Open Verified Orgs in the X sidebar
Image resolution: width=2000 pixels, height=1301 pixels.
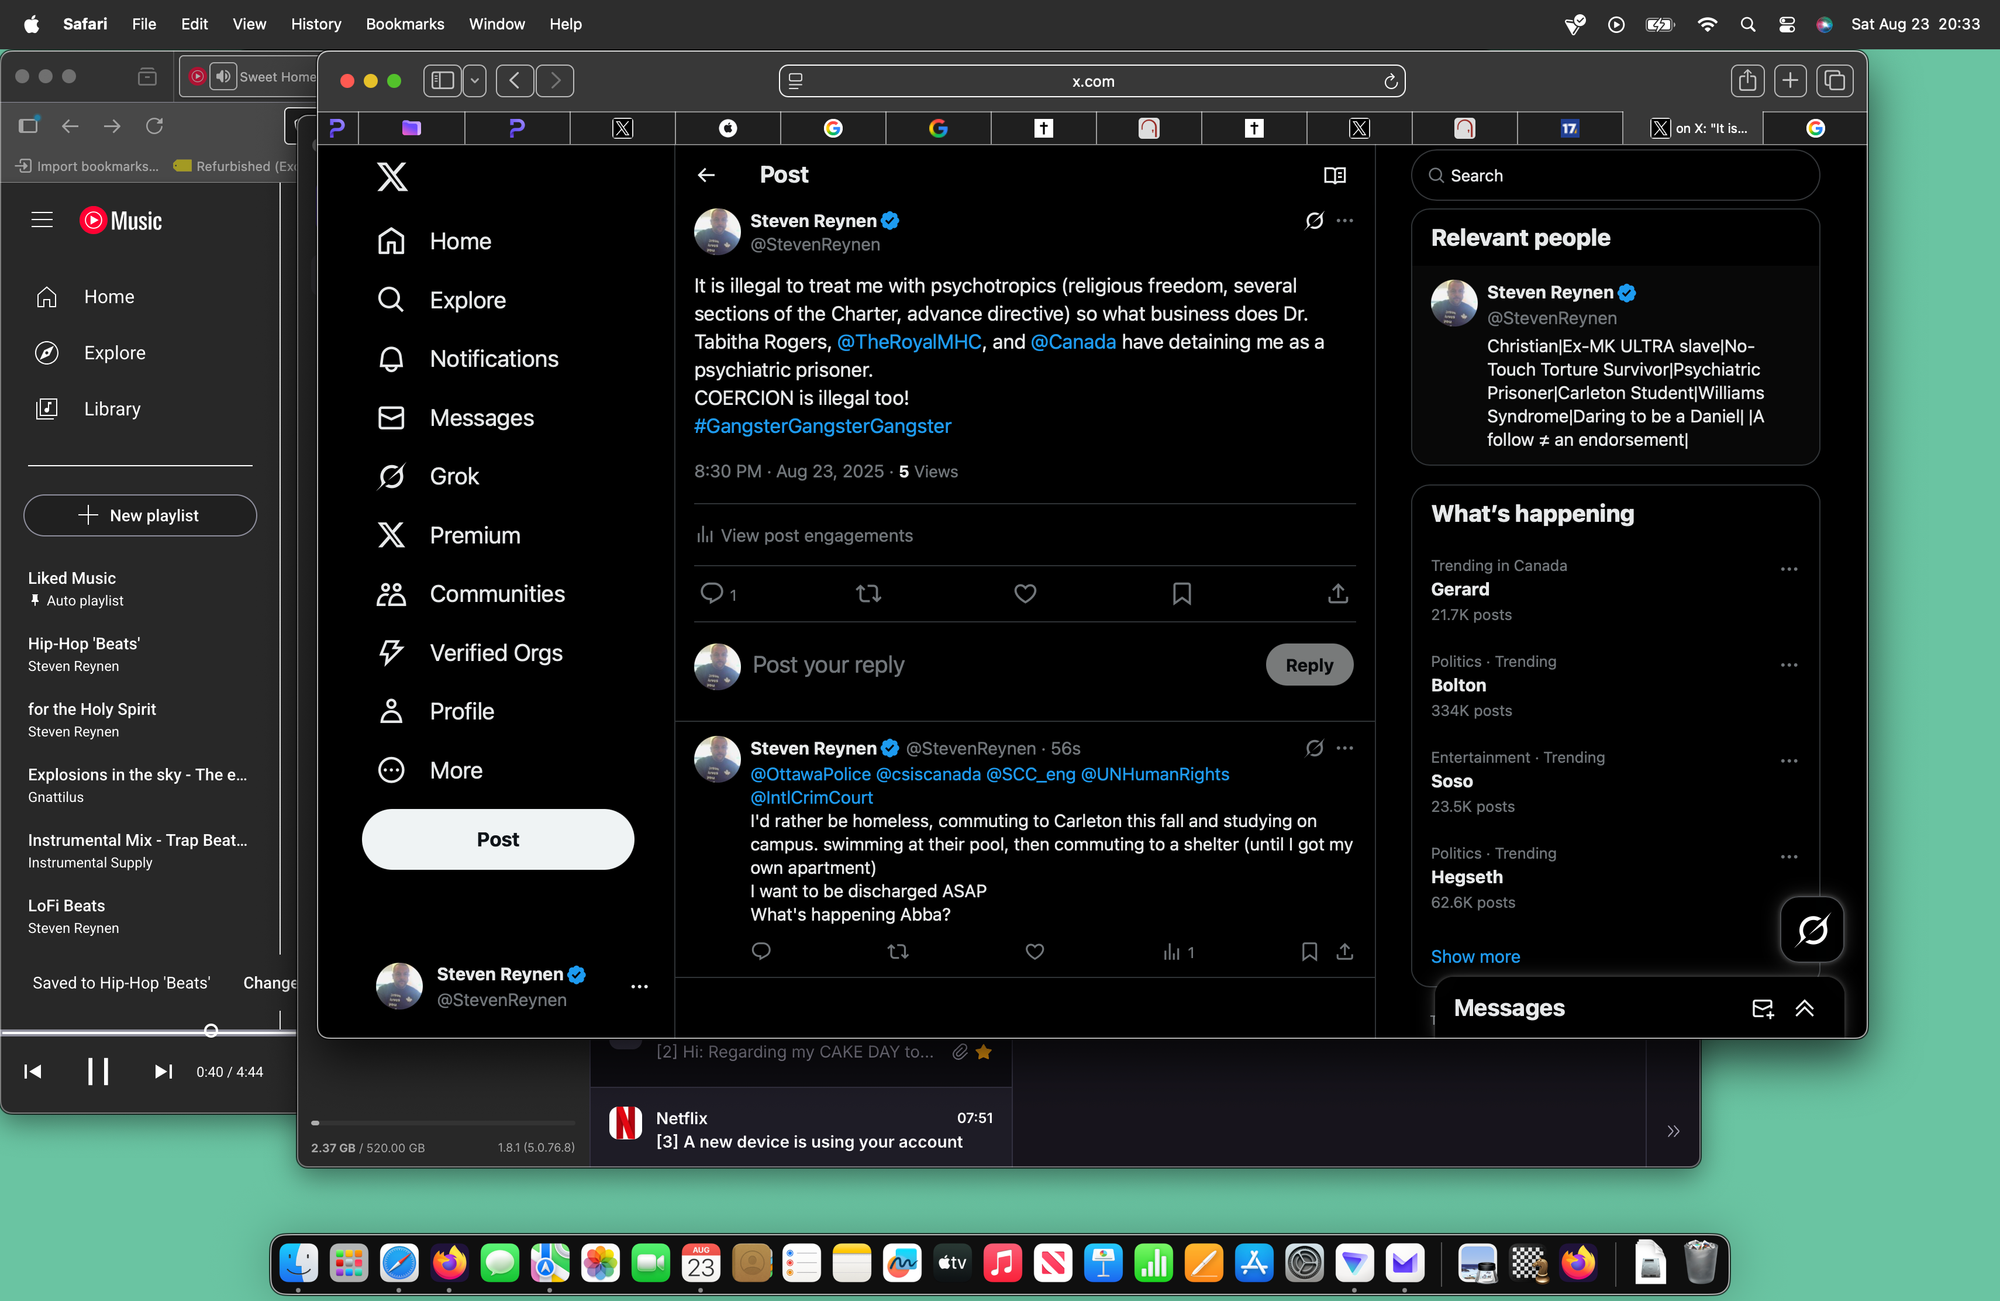(469, 653)
